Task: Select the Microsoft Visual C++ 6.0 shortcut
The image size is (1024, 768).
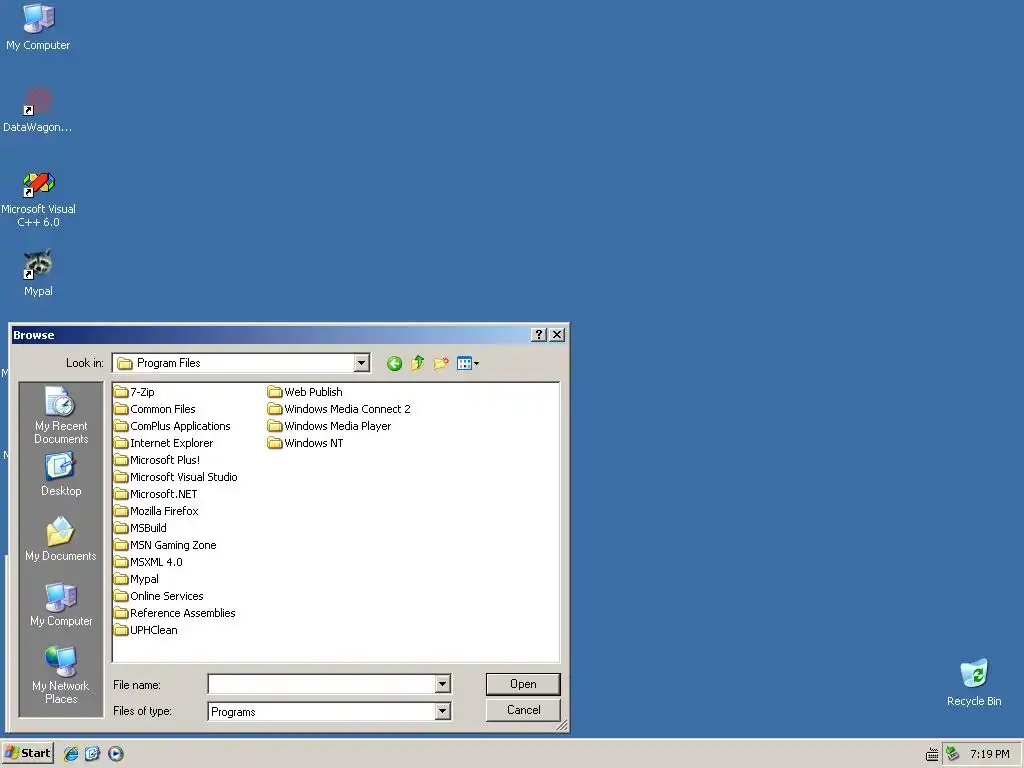Action: tap(38, 199)
